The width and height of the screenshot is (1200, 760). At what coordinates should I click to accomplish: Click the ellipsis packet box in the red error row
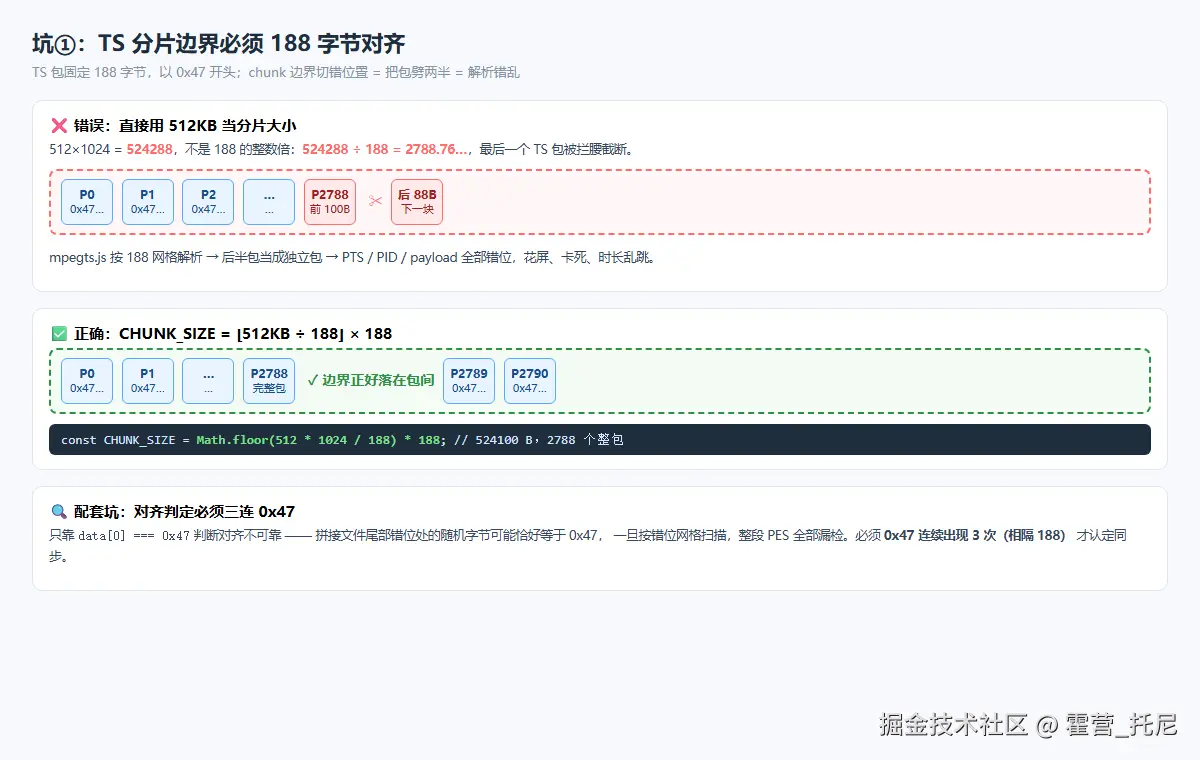[269, 202]
